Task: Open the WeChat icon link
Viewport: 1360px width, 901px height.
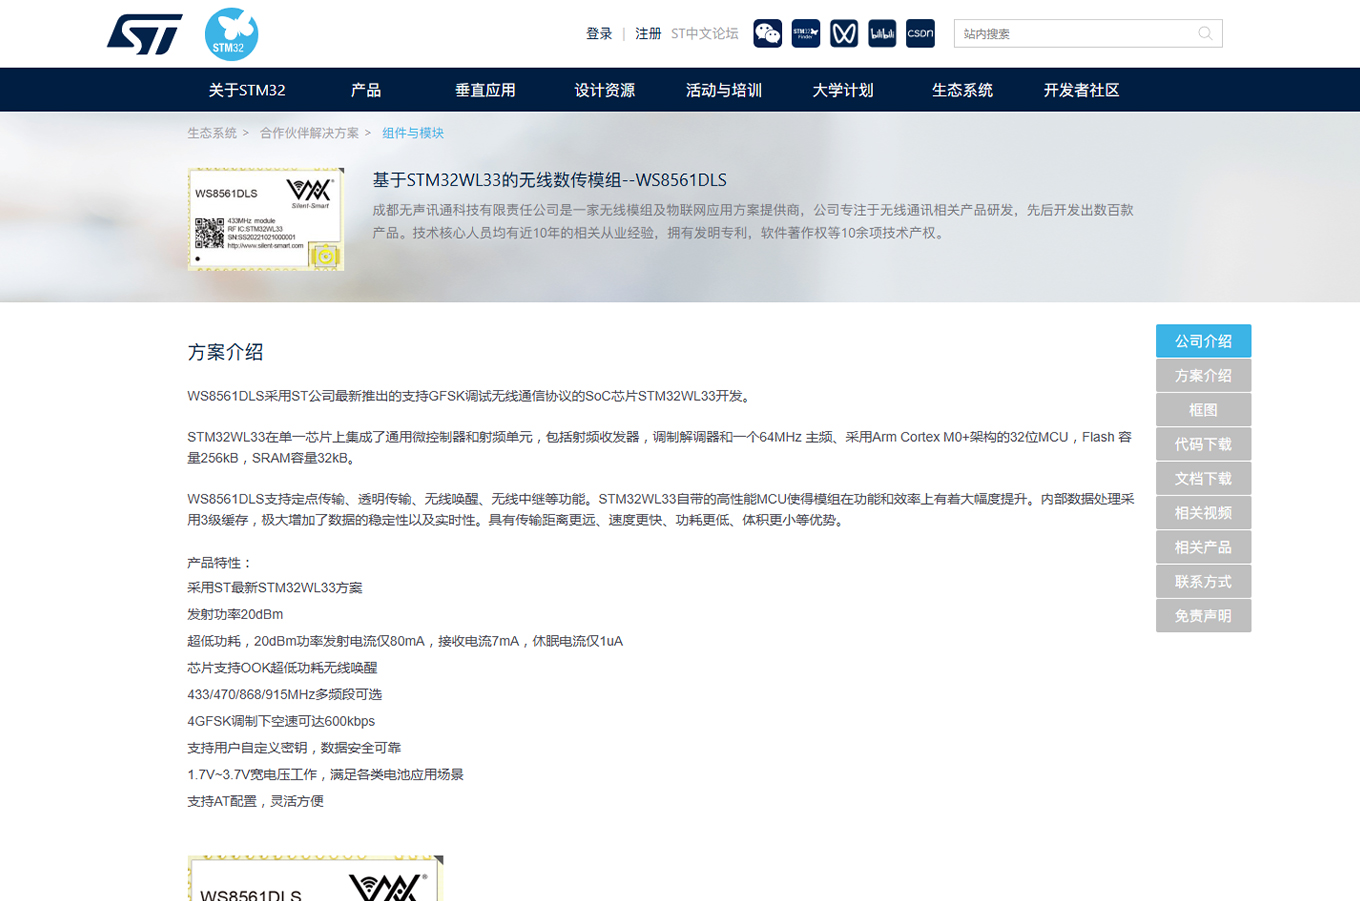Action: coord(767,34)
